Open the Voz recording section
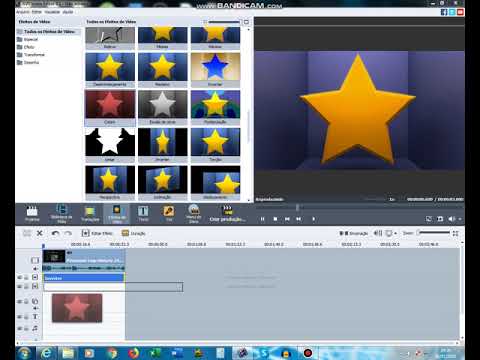The image size is (480, 360). [169, 214]
